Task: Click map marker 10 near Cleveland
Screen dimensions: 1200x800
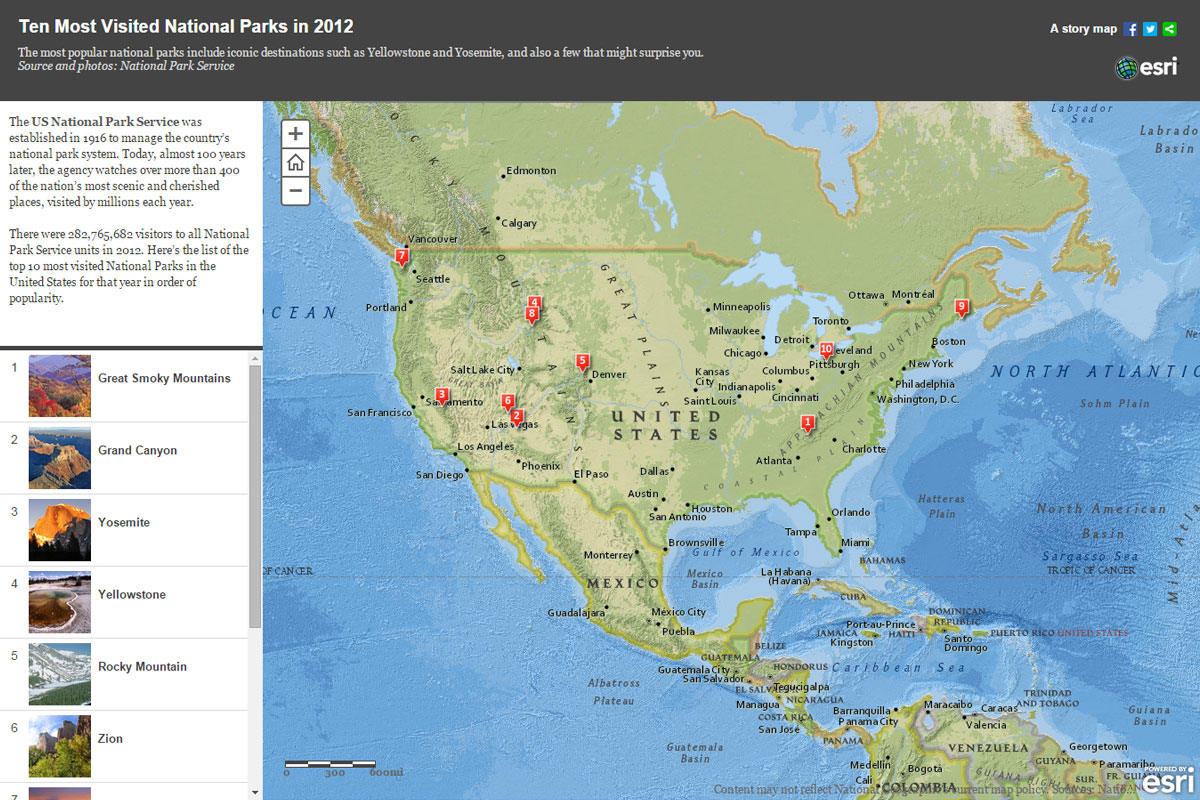Action: click(x=826, y=350)
